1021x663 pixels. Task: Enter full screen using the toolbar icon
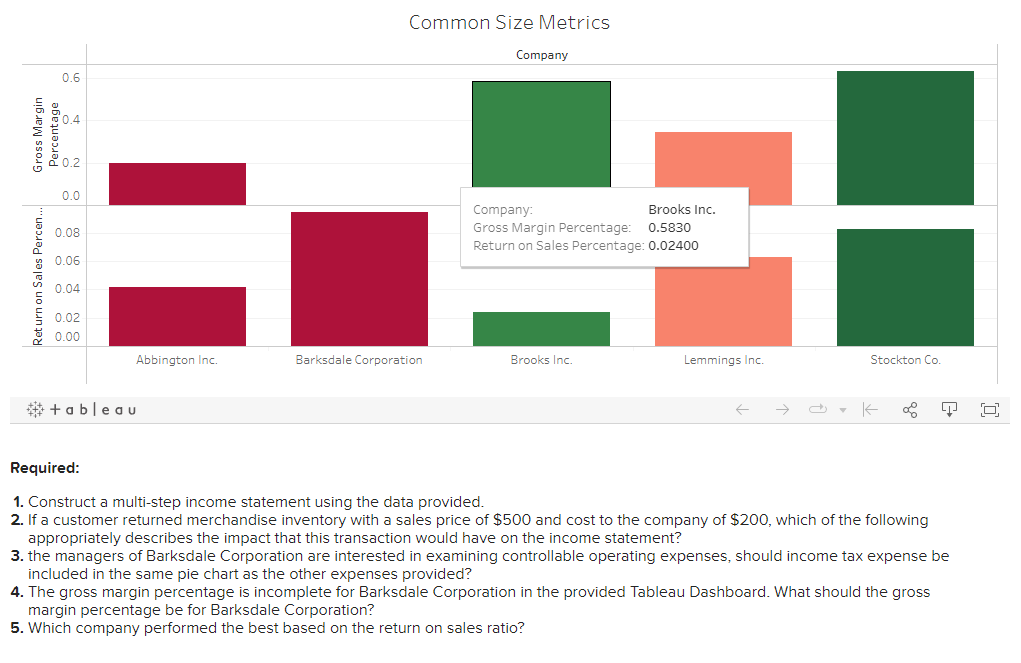(989, 409)
